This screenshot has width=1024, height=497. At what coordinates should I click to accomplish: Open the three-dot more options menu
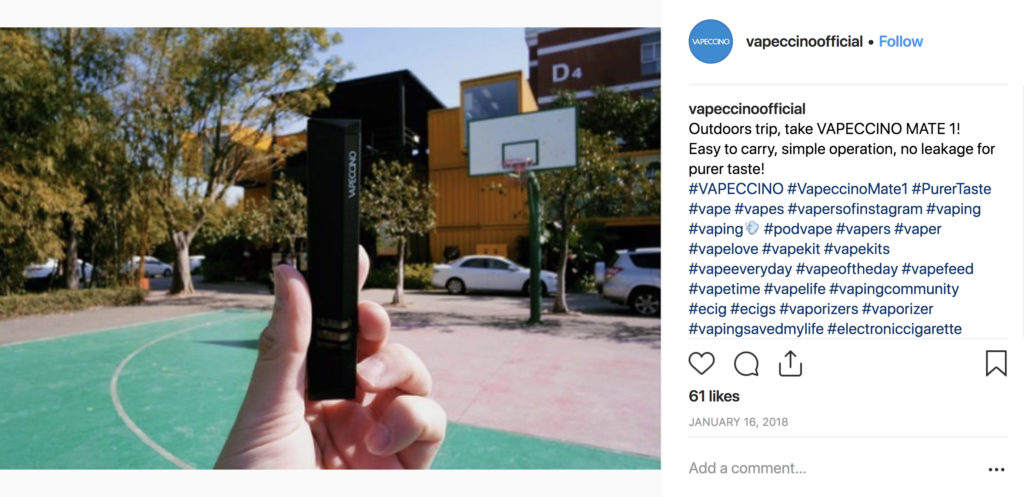tap(997, 469)
